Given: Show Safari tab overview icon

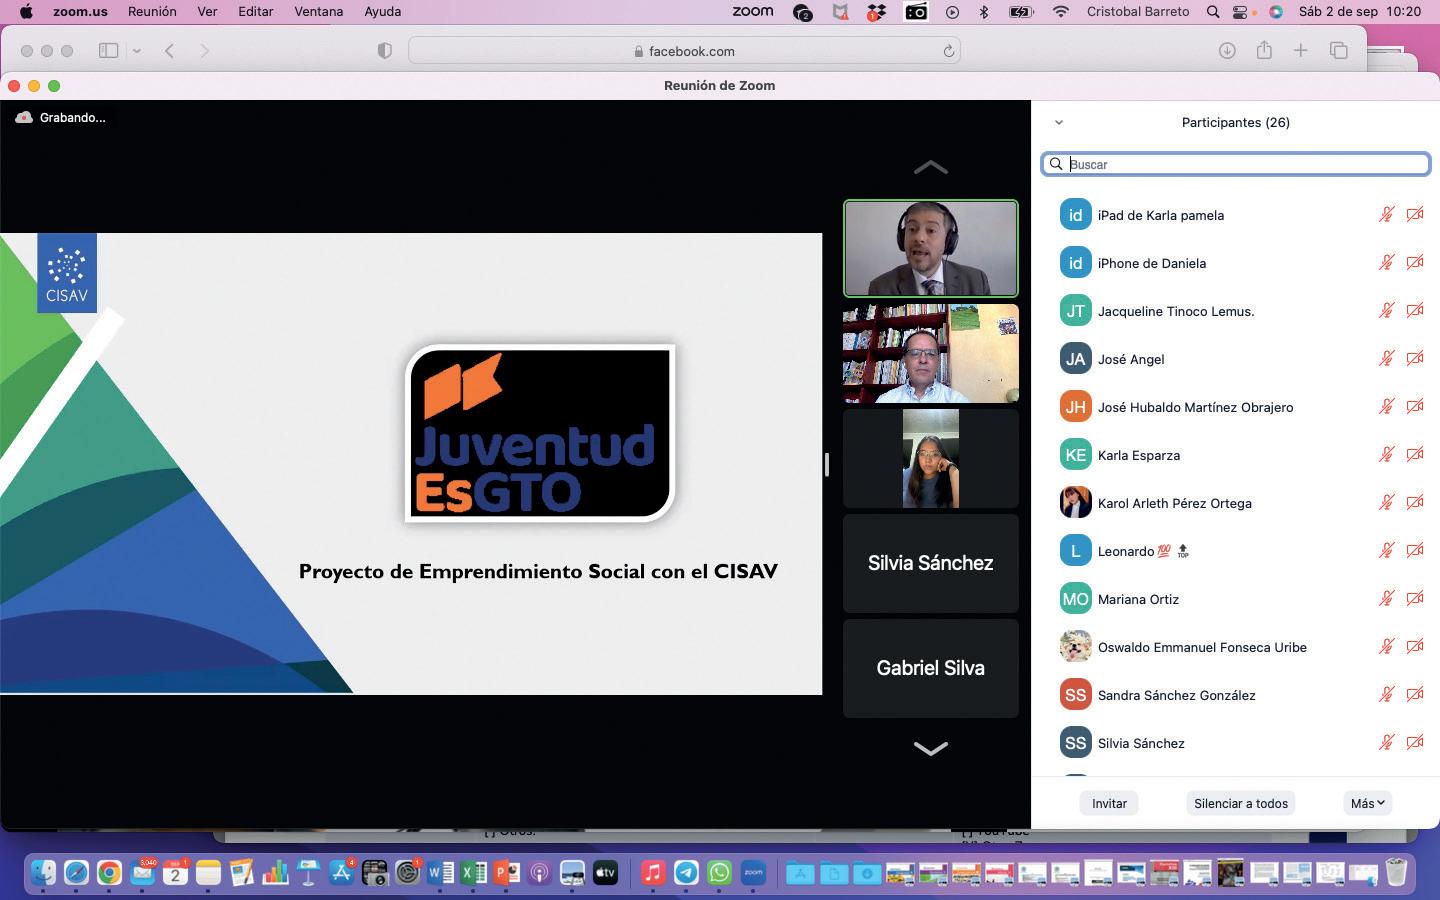Looking at the screenshot, I should tap(1339, 51).
